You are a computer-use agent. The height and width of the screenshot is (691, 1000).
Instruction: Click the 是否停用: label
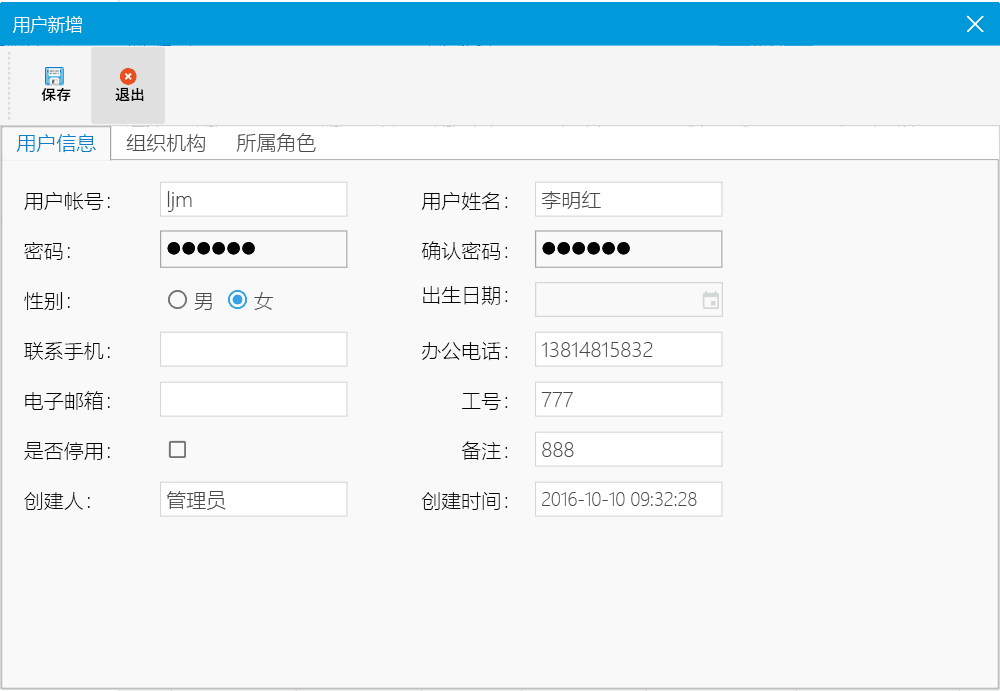point(68,451)
